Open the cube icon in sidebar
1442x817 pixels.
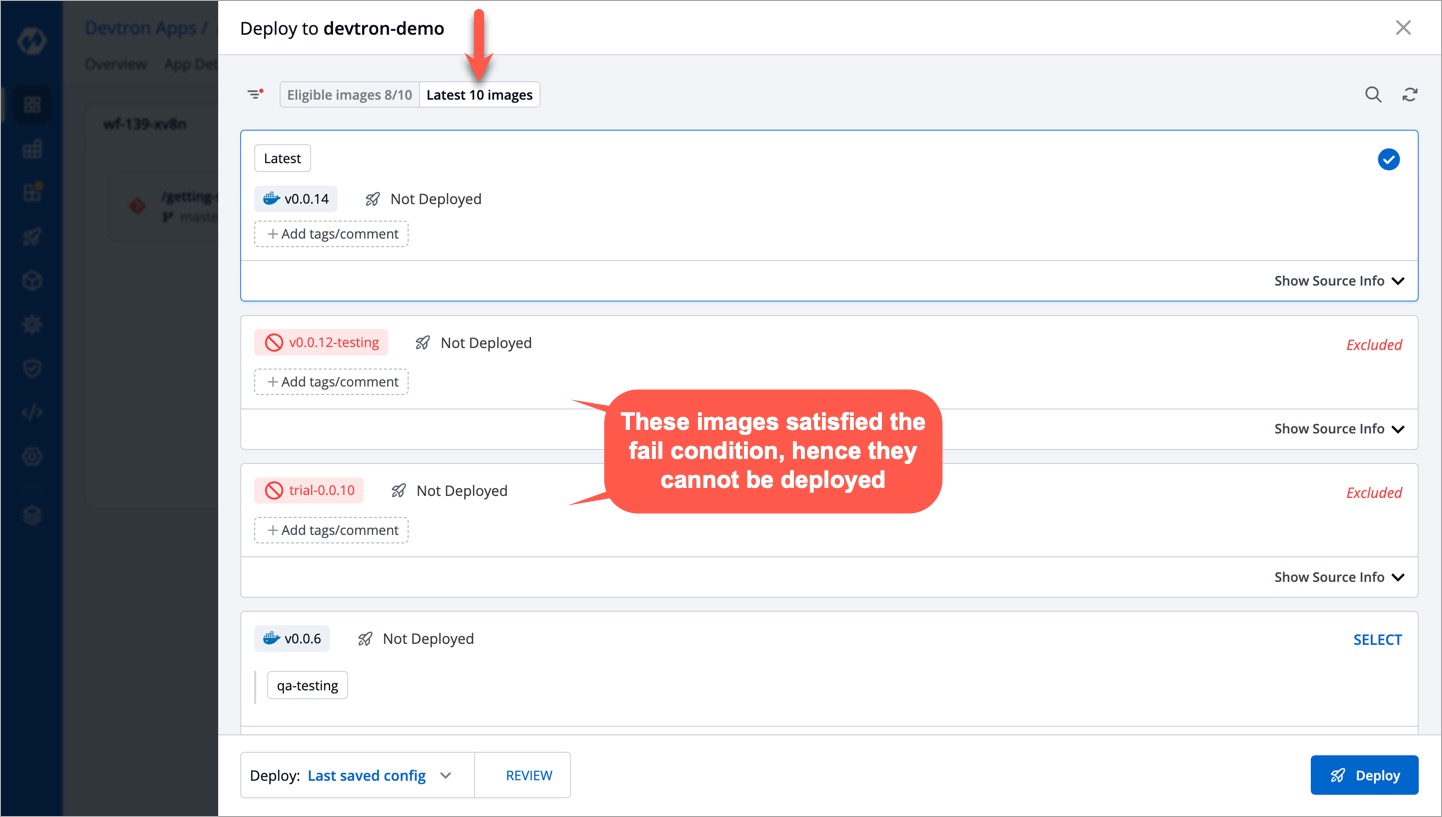32,281
